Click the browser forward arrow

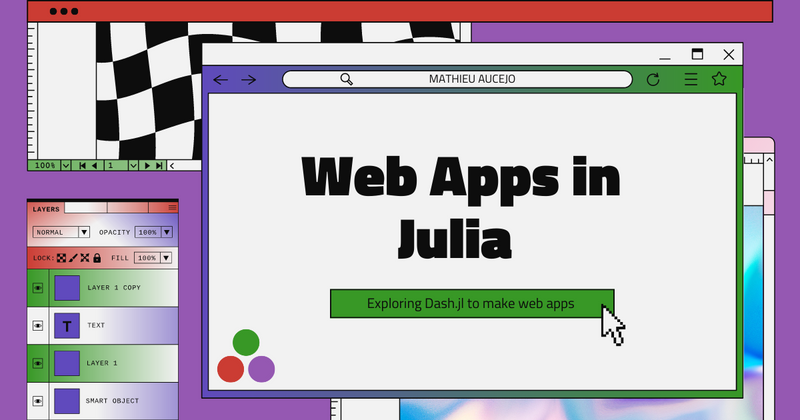click(x=249, y=79)
